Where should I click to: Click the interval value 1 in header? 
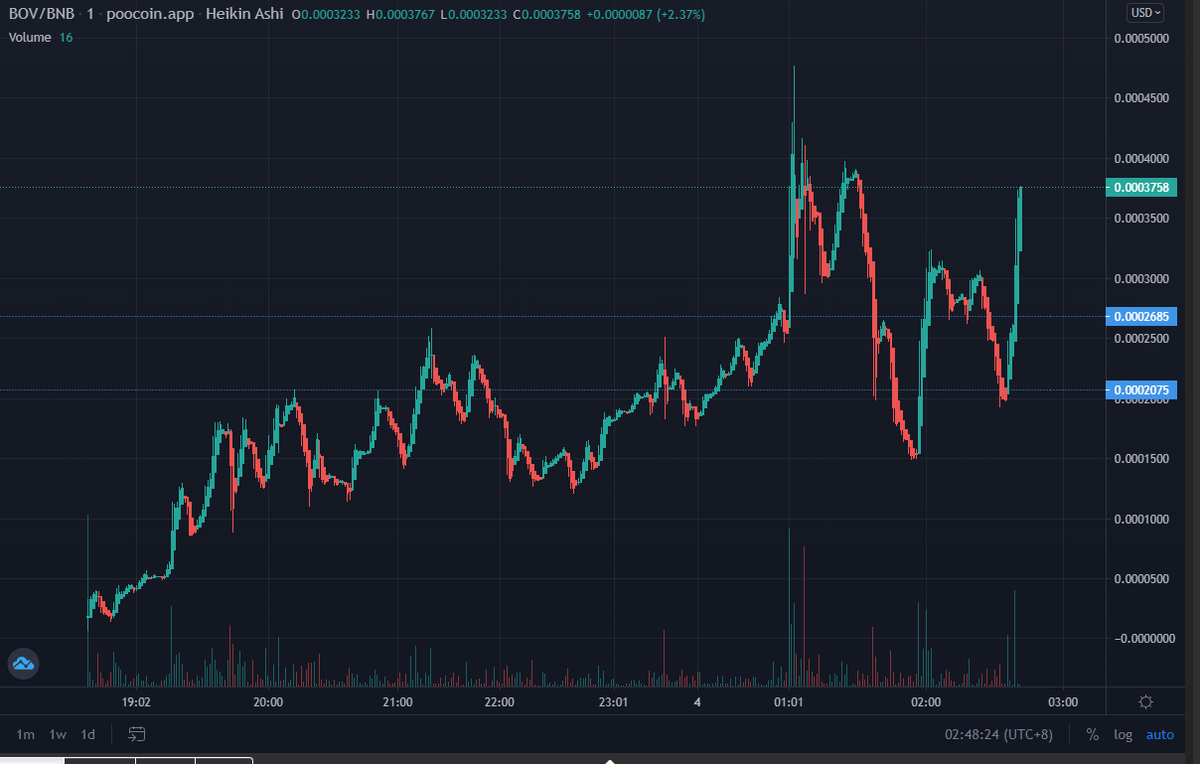tap(90, 15)
